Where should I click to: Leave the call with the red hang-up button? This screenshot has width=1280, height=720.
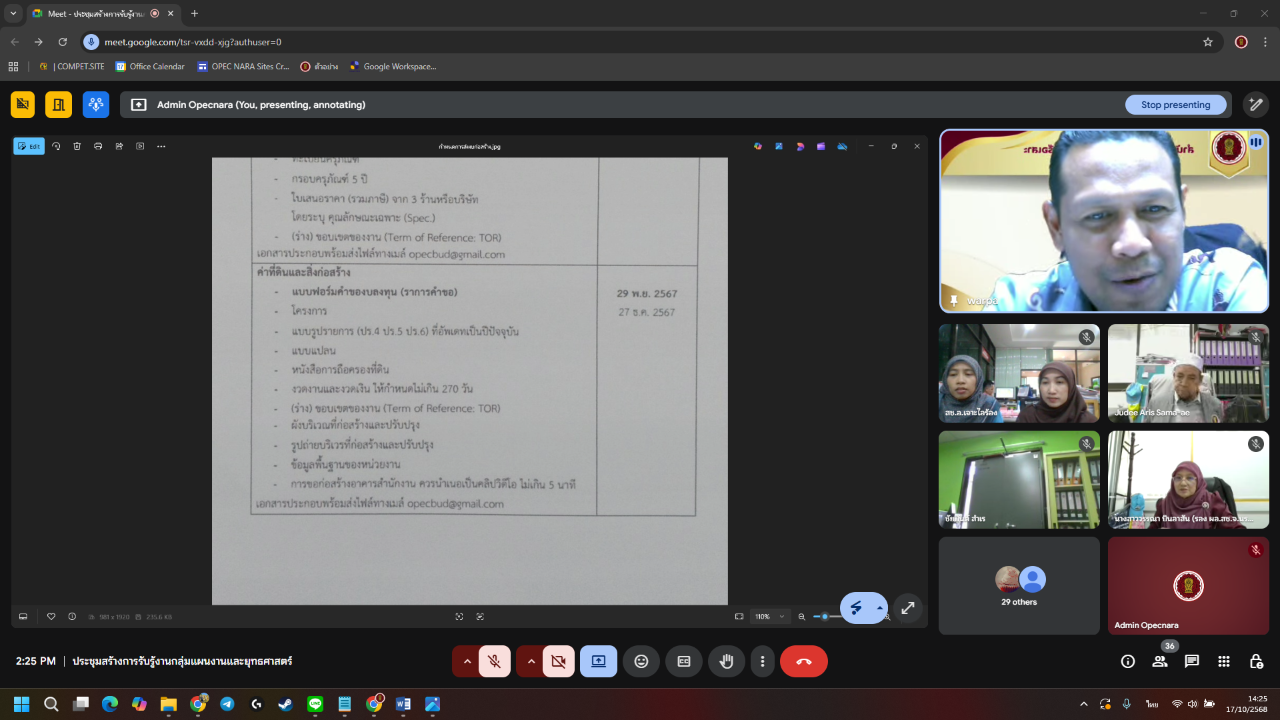(803, 661)
